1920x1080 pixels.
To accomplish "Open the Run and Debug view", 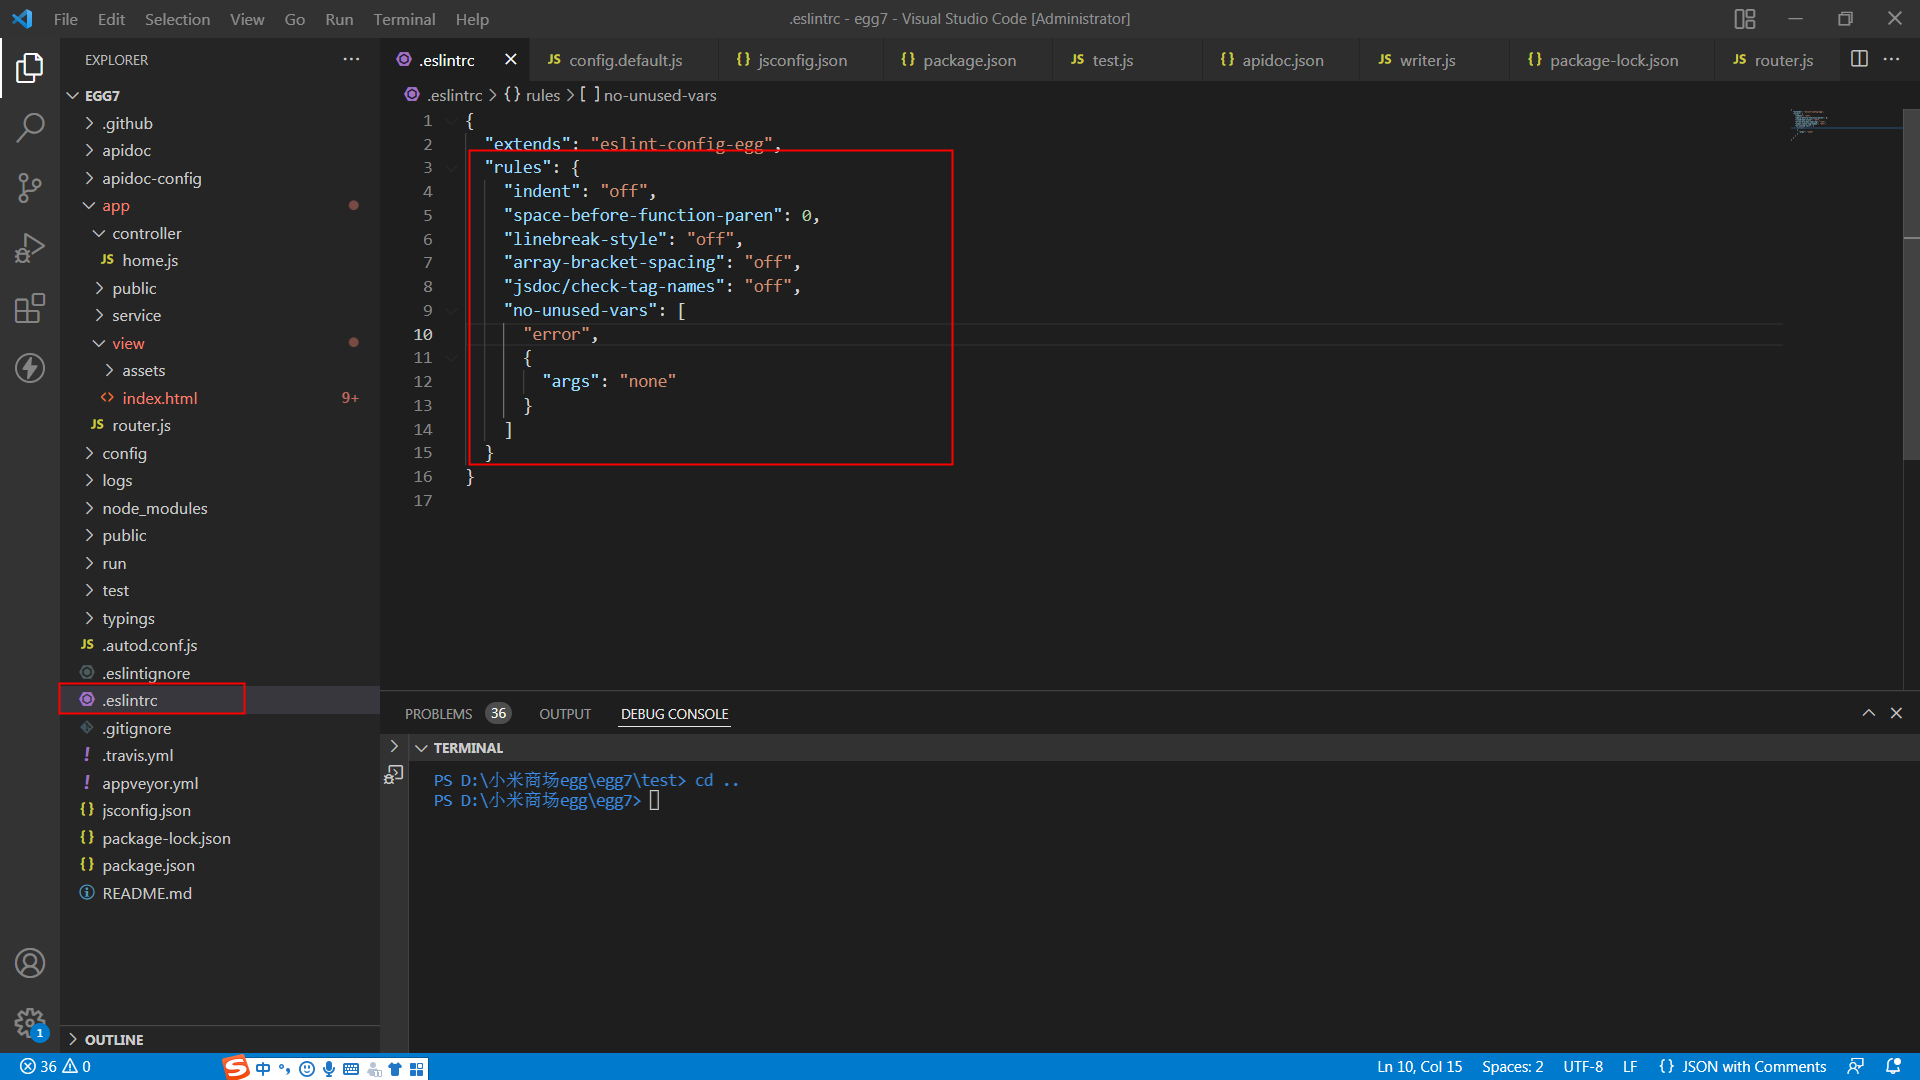I will (30, 248).
